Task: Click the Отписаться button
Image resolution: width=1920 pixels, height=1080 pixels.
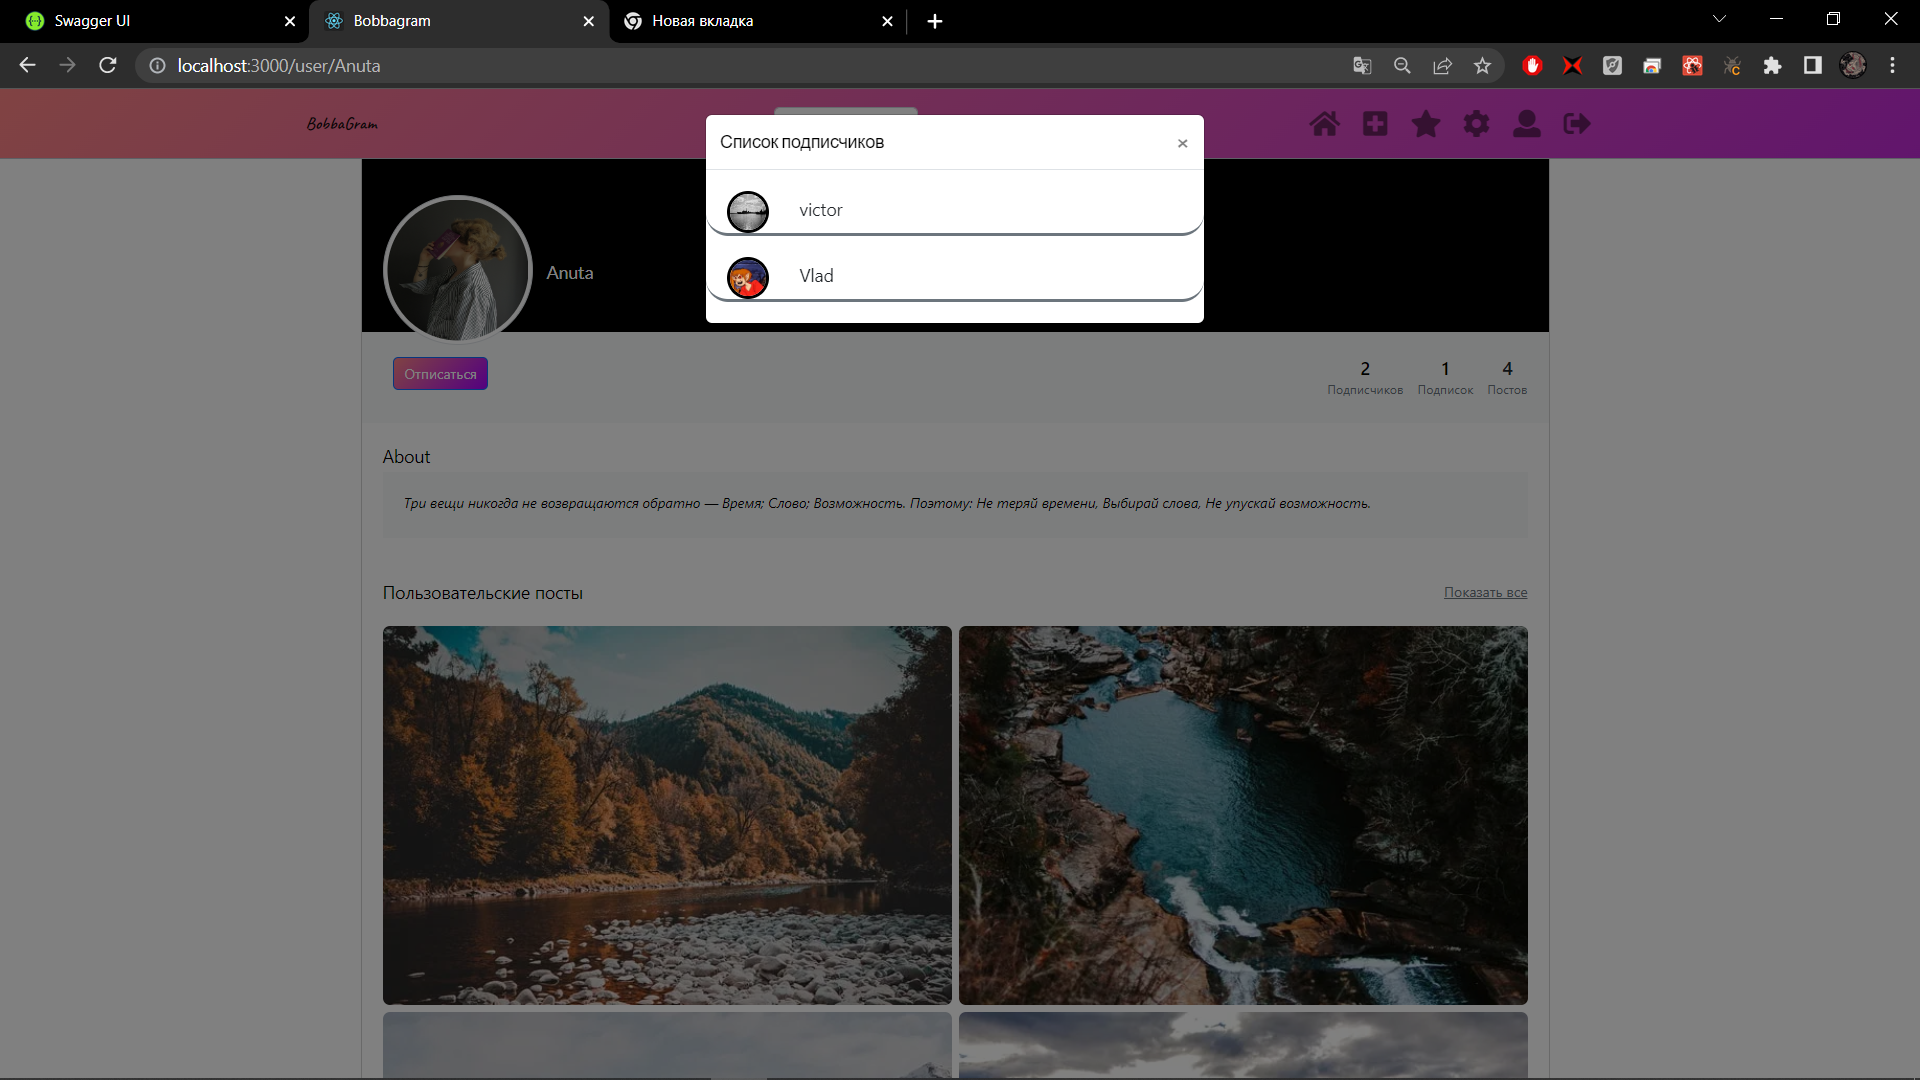Action: point(440,374)
